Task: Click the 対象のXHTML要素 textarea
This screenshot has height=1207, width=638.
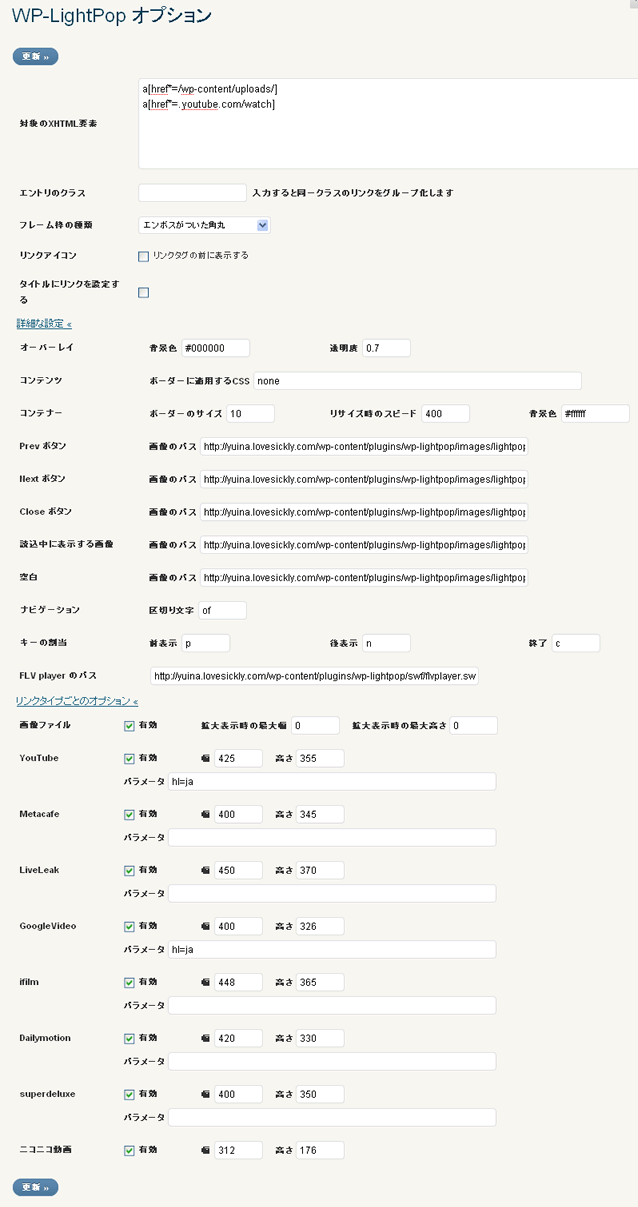Action: pyautogui.click(x=388, y=124)
